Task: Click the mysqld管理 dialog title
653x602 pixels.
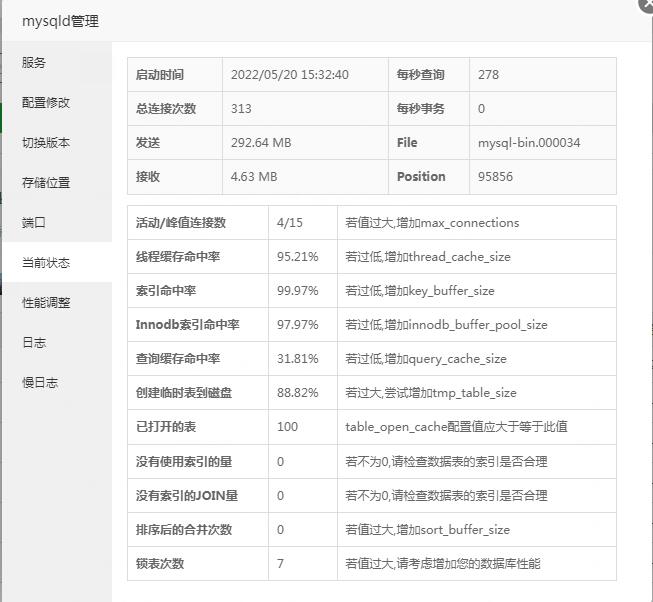Action: (60, 21)
